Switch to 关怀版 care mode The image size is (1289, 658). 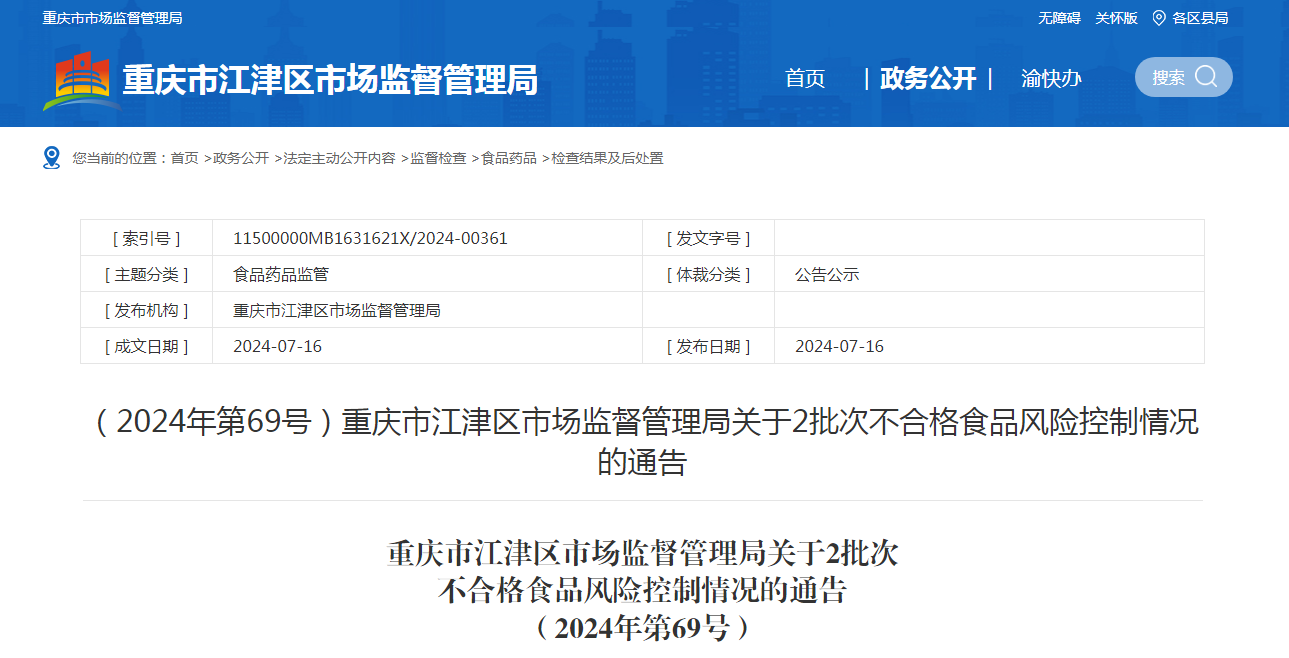pyautogui.click(x=1116, y=18)
